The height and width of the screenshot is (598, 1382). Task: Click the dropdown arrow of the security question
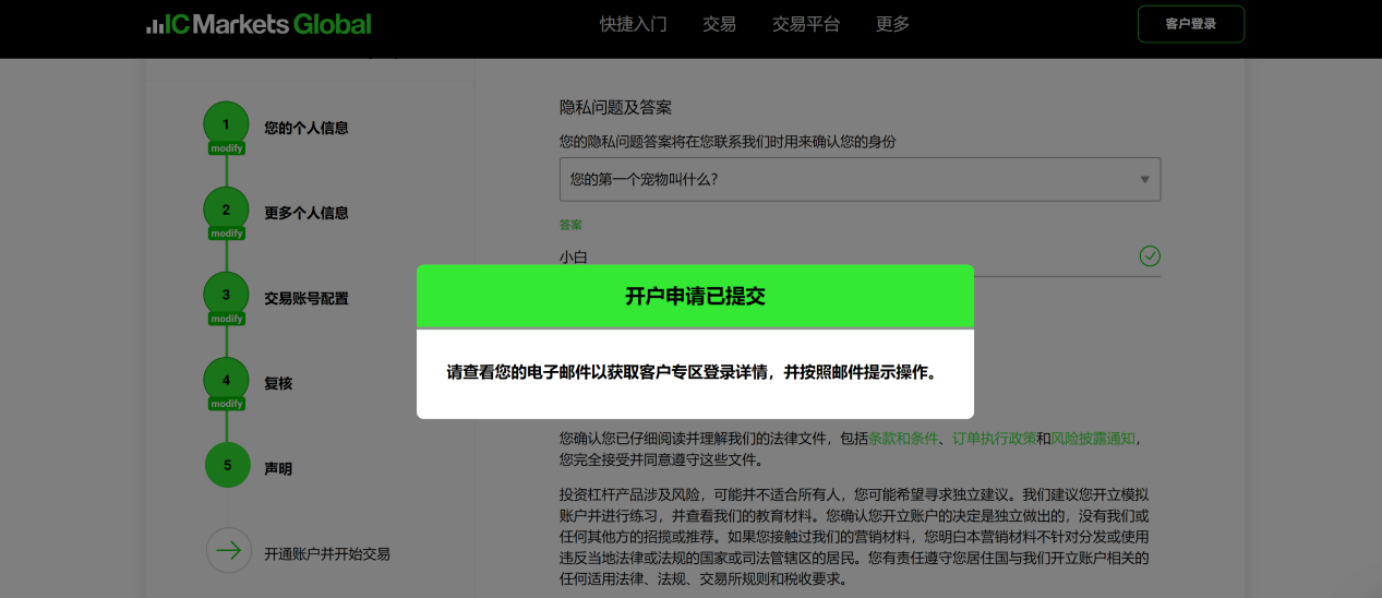click(1144, 180)
